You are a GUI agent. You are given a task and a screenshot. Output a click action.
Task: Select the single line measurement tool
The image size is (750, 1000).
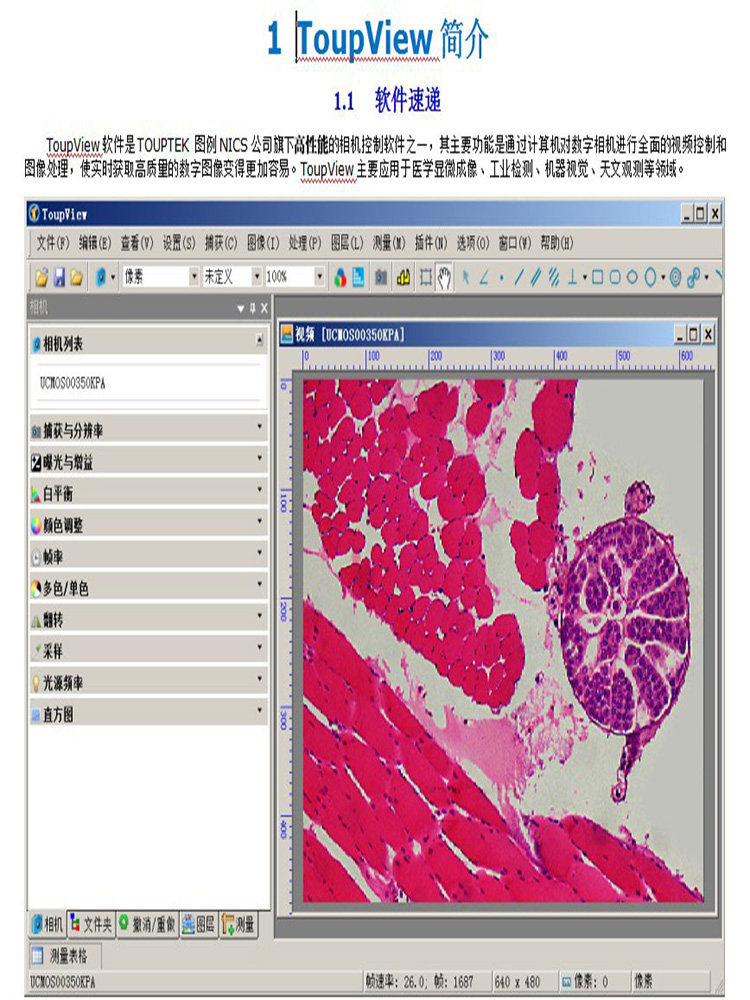click(518, 277)
